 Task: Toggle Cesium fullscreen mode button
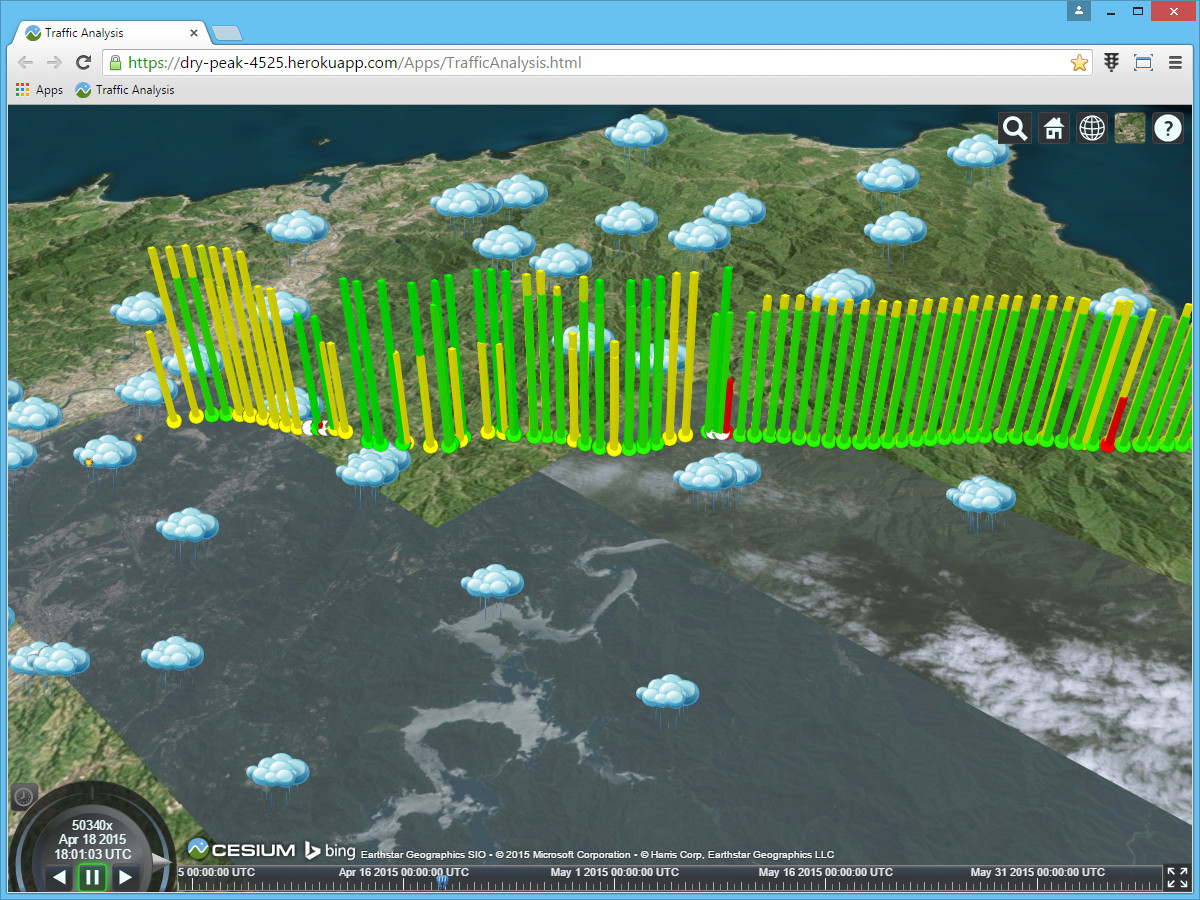click(1177, 878)
